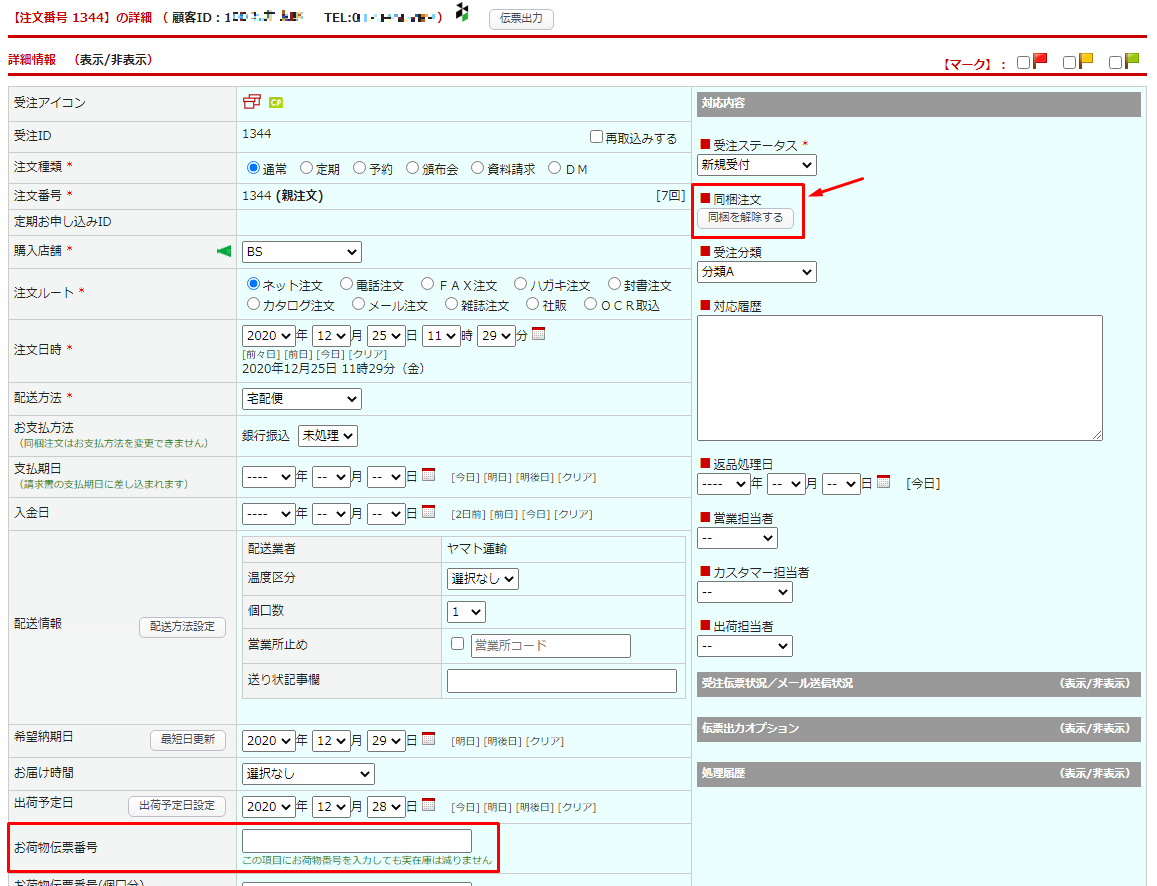Image resolution: width=1157 pixels, height=886 pixels.
Task: Check the 再取込みする checkbox
Action: pyautogui.click(x=597, y=138)
